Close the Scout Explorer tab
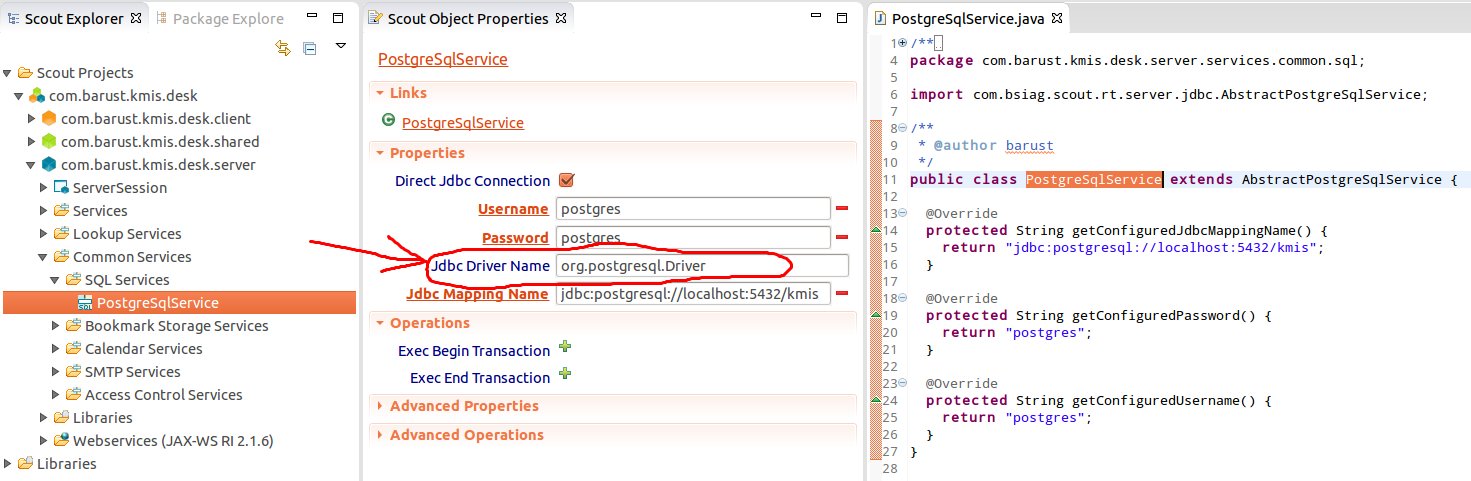 tap(138, 18)
